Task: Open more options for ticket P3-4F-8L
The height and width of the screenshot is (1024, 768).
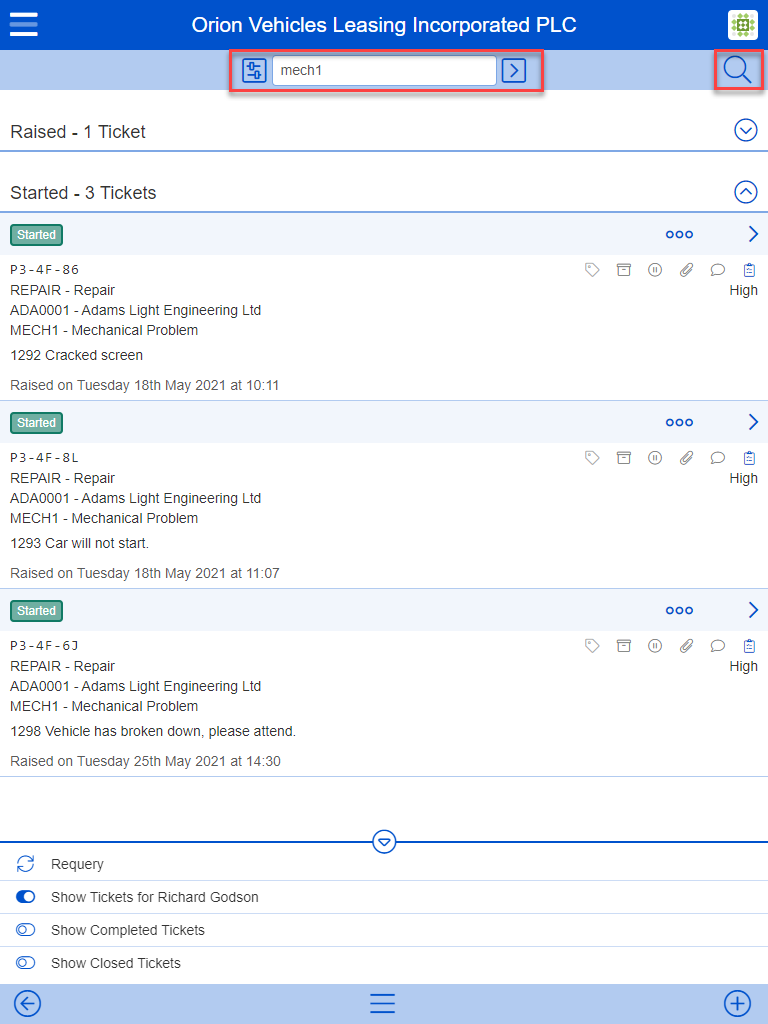Action: pyautogui.click(x=679, y=423)
